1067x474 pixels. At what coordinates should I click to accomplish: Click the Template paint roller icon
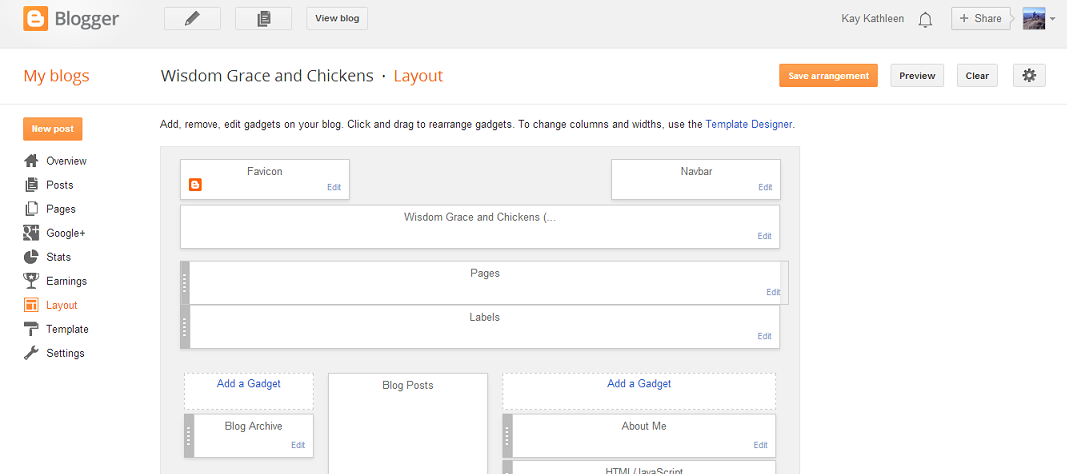click(32, 329)
